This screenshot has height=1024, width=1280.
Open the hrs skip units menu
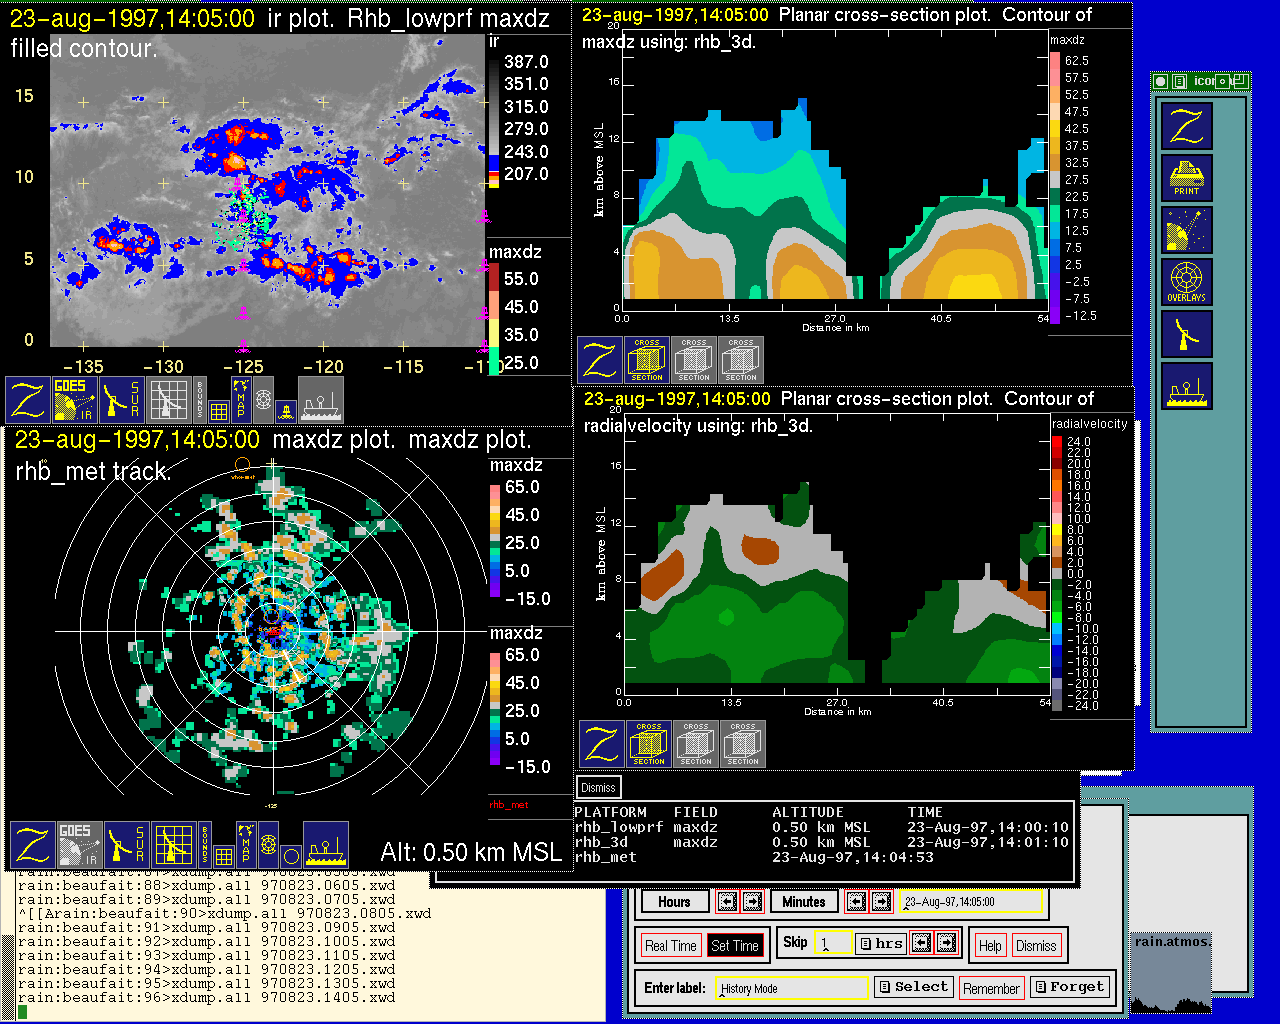click(881, 943)
